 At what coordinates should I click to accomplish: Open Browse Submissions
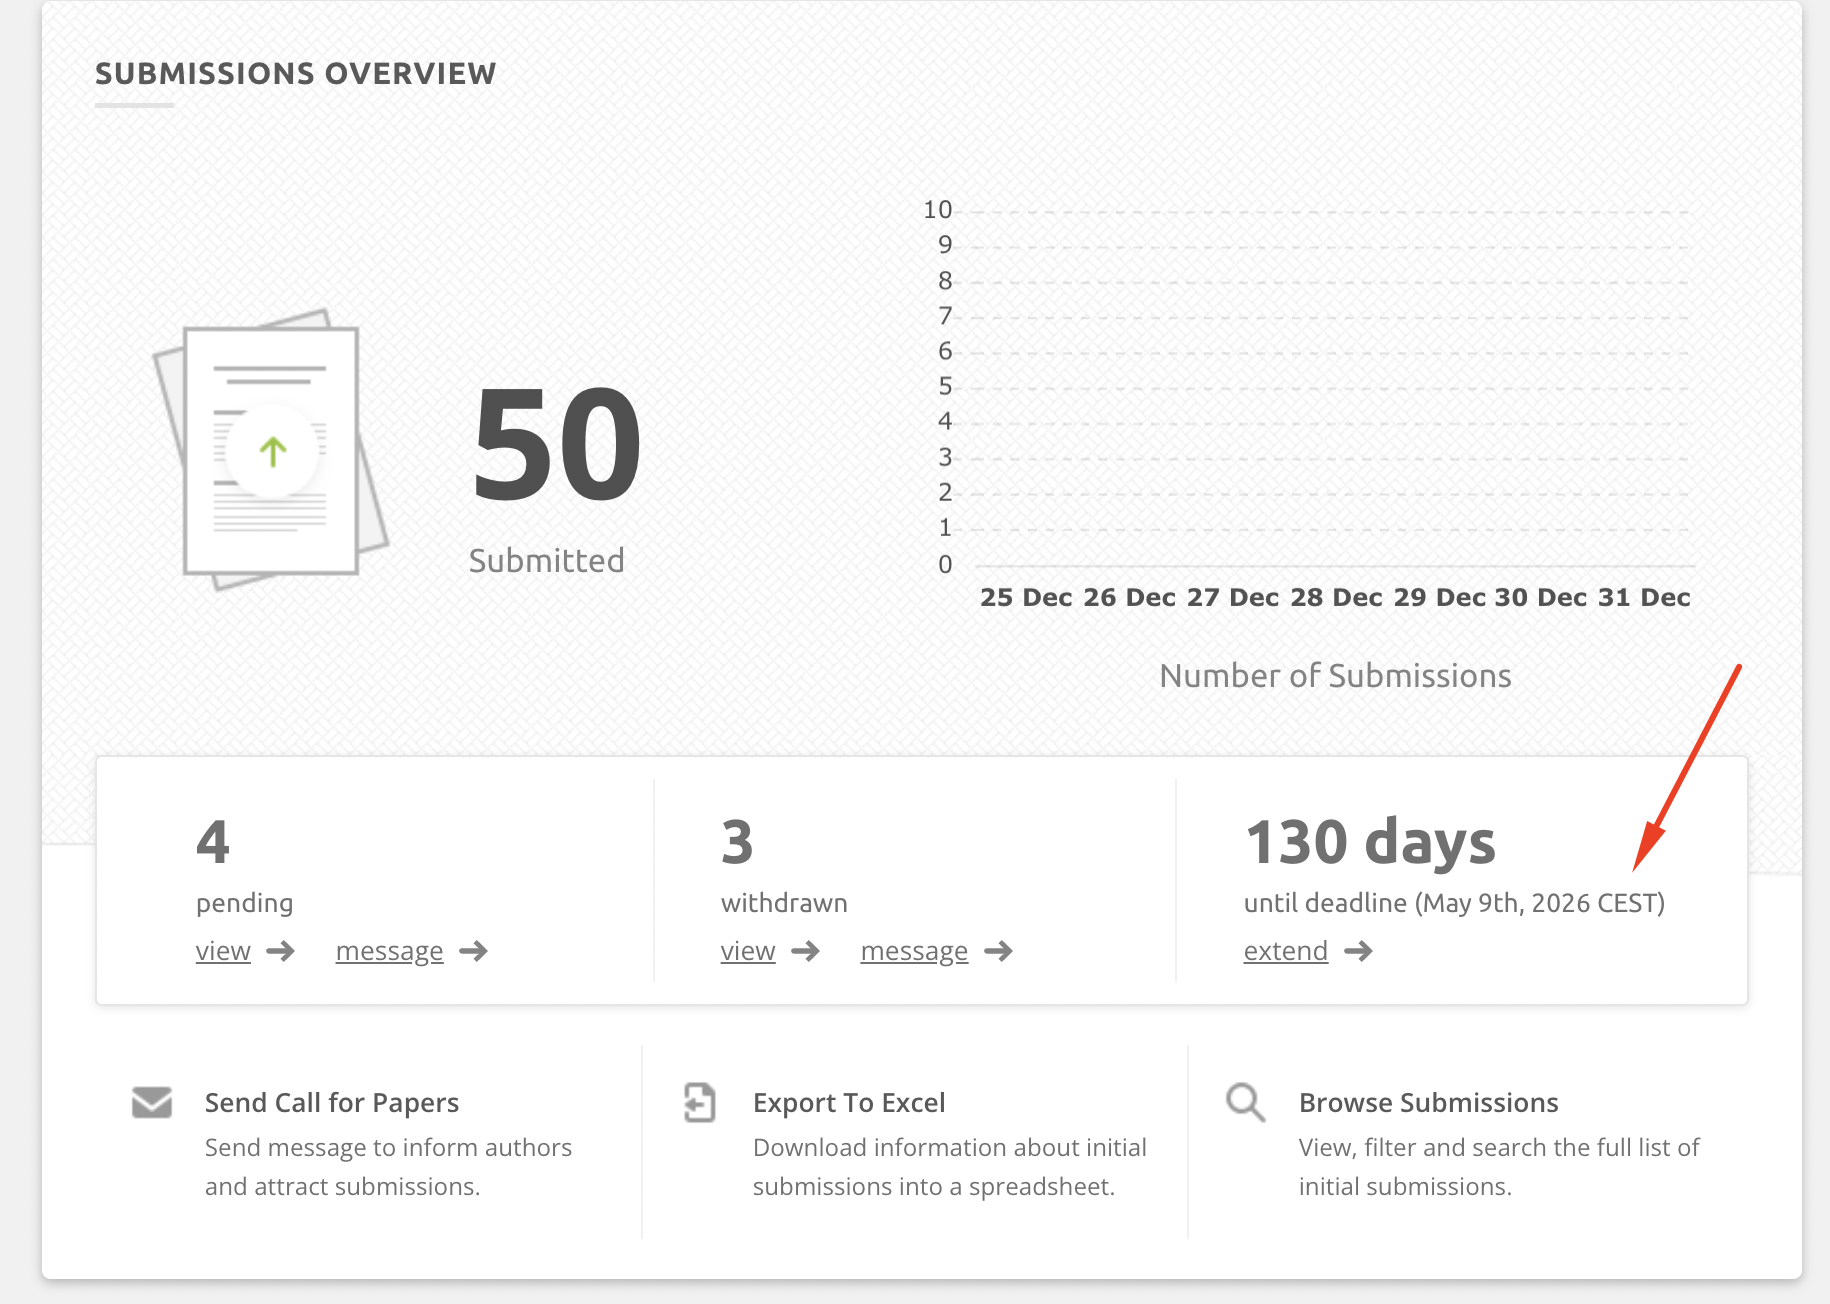[1428, 1102]
